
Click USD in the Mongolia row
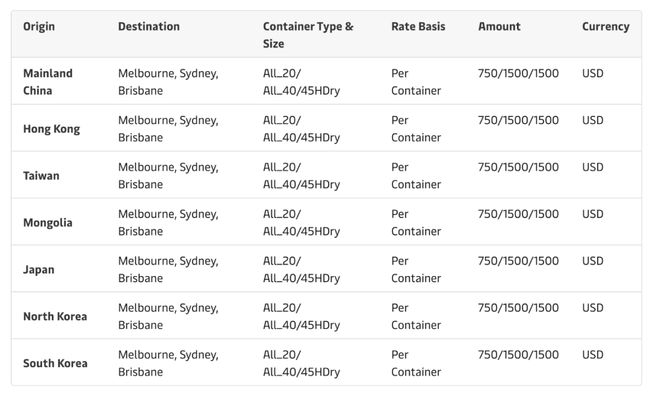tap(592, 214)
